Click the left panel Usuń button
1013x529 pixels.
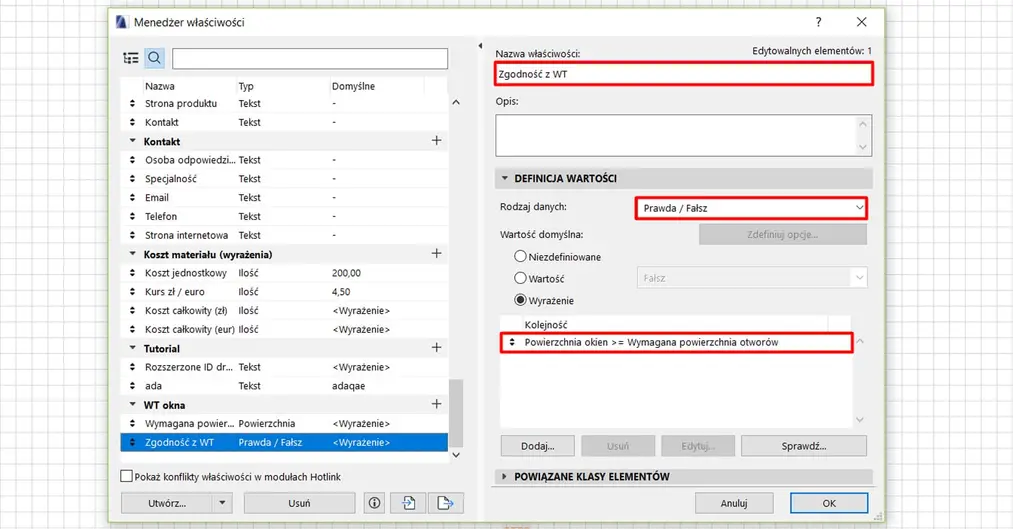coord(299,503)
